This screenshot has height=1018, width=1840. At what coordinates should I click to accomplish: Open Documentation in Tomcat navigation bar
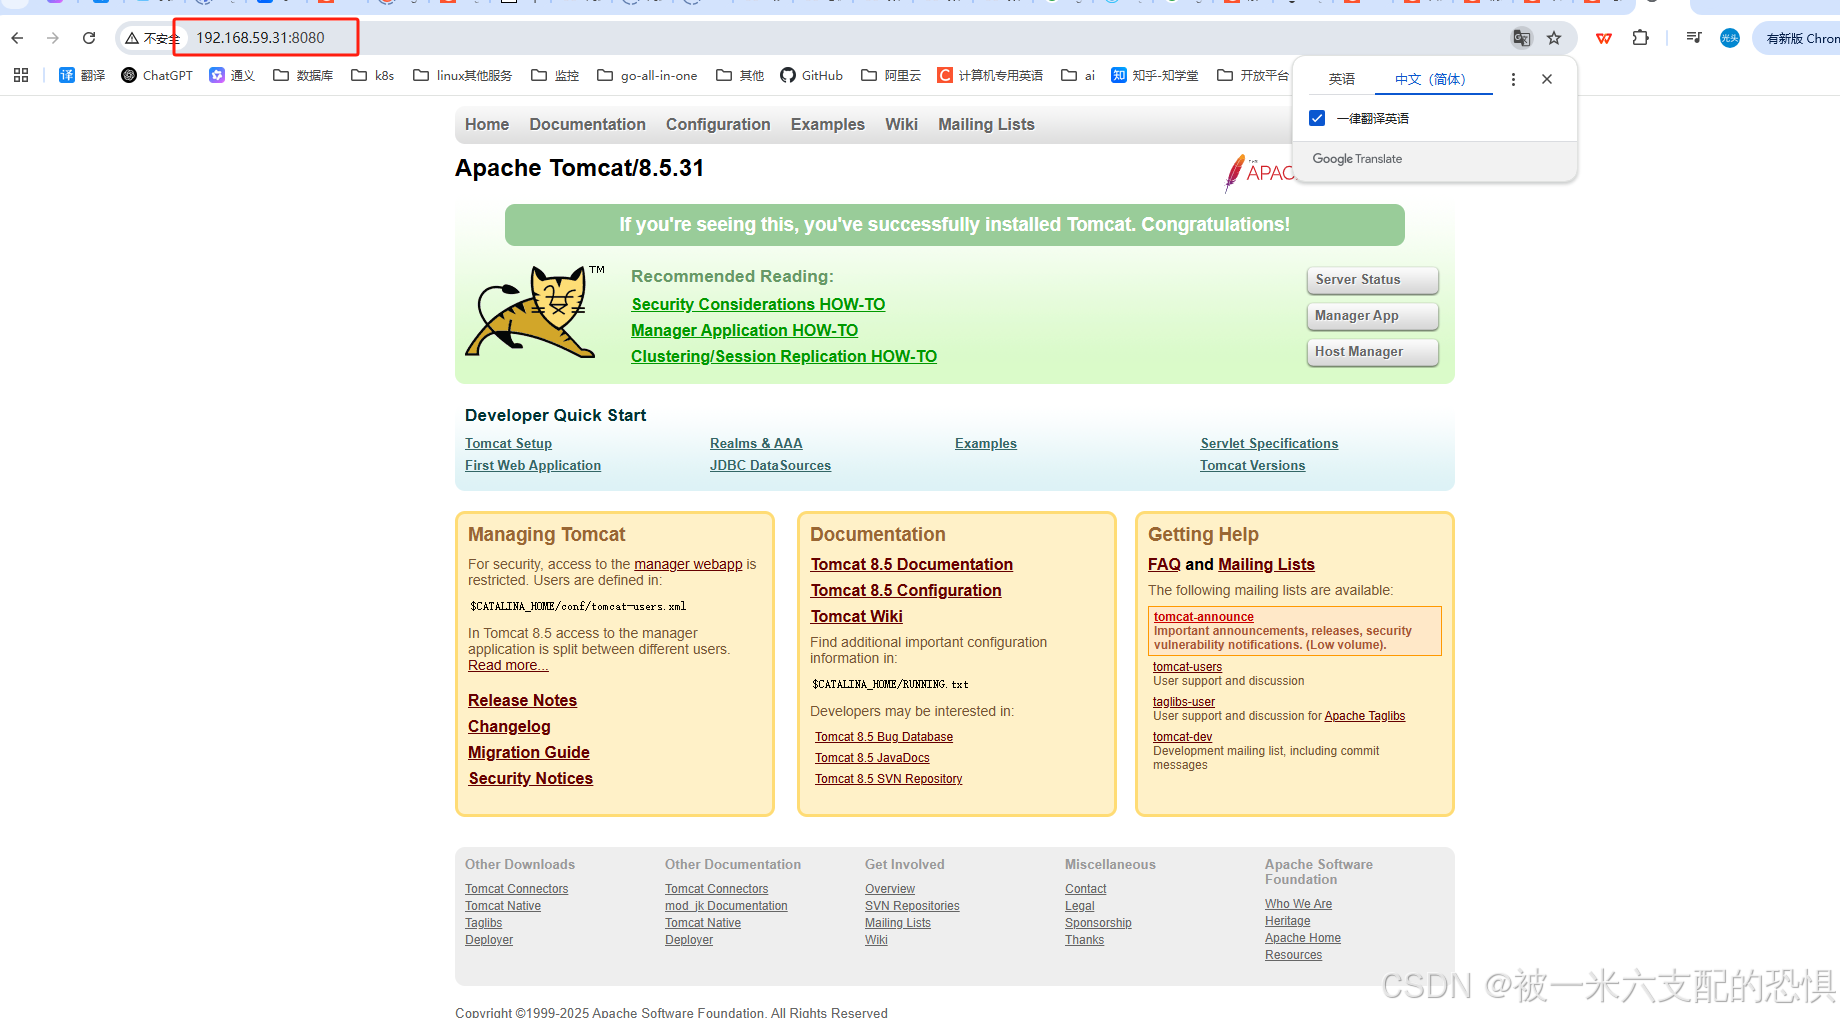[588, 124]
